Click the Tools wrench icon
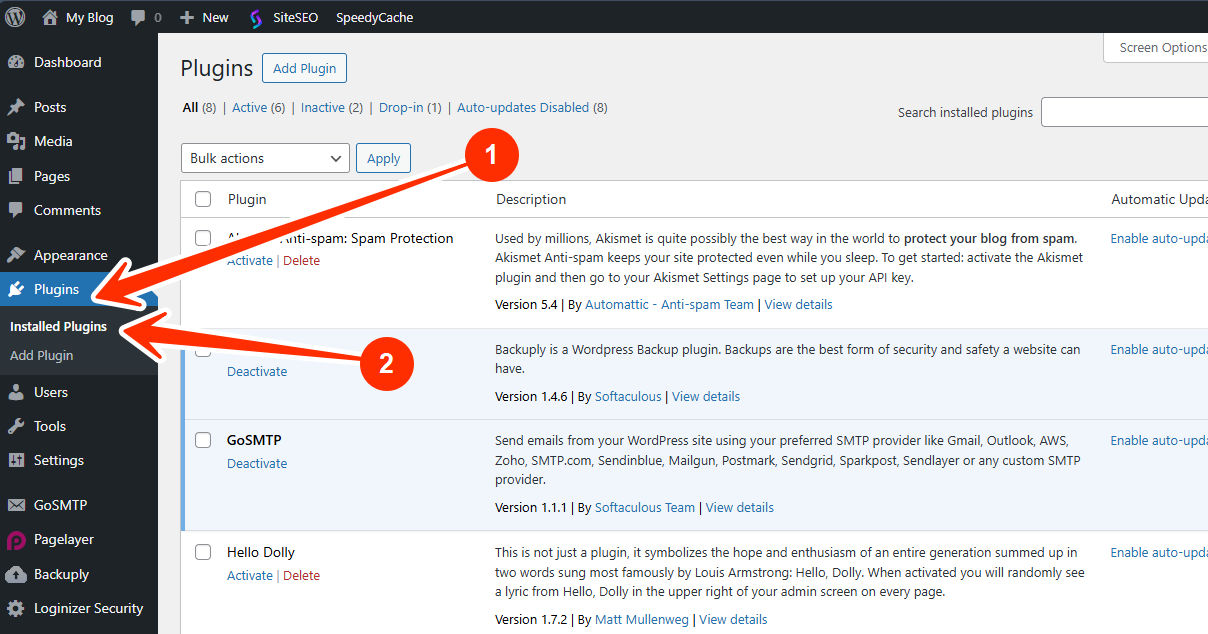 (16, 426)
